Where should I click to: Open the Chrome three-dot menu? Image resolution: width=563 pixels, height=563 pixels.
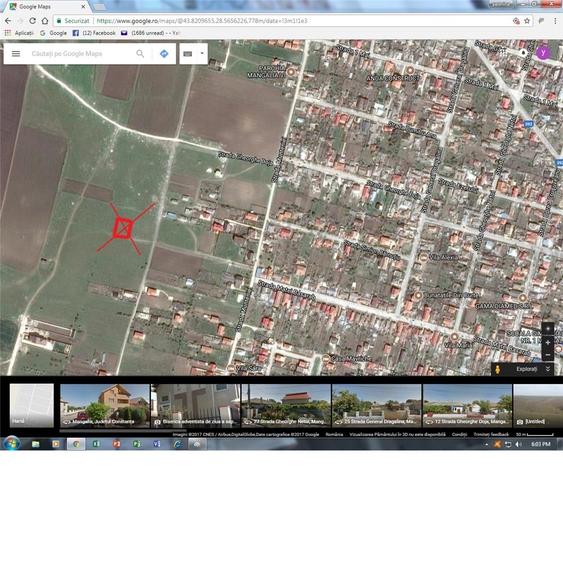coord(555,21)
